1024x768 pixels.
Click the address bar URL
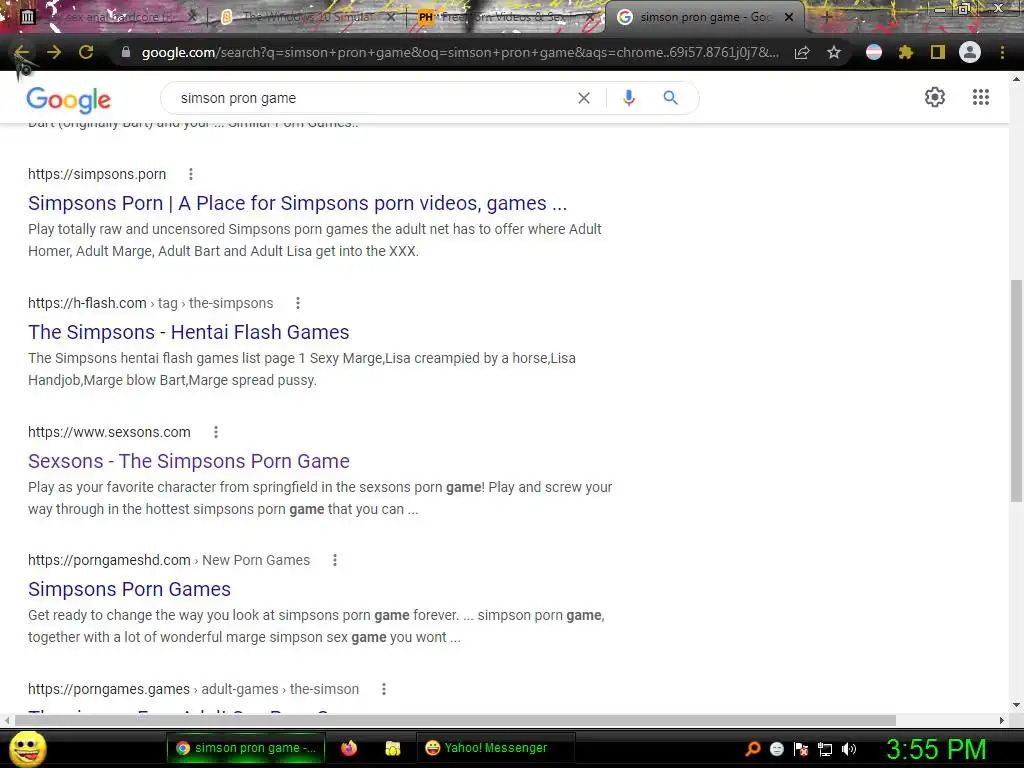tap(460, 52)
